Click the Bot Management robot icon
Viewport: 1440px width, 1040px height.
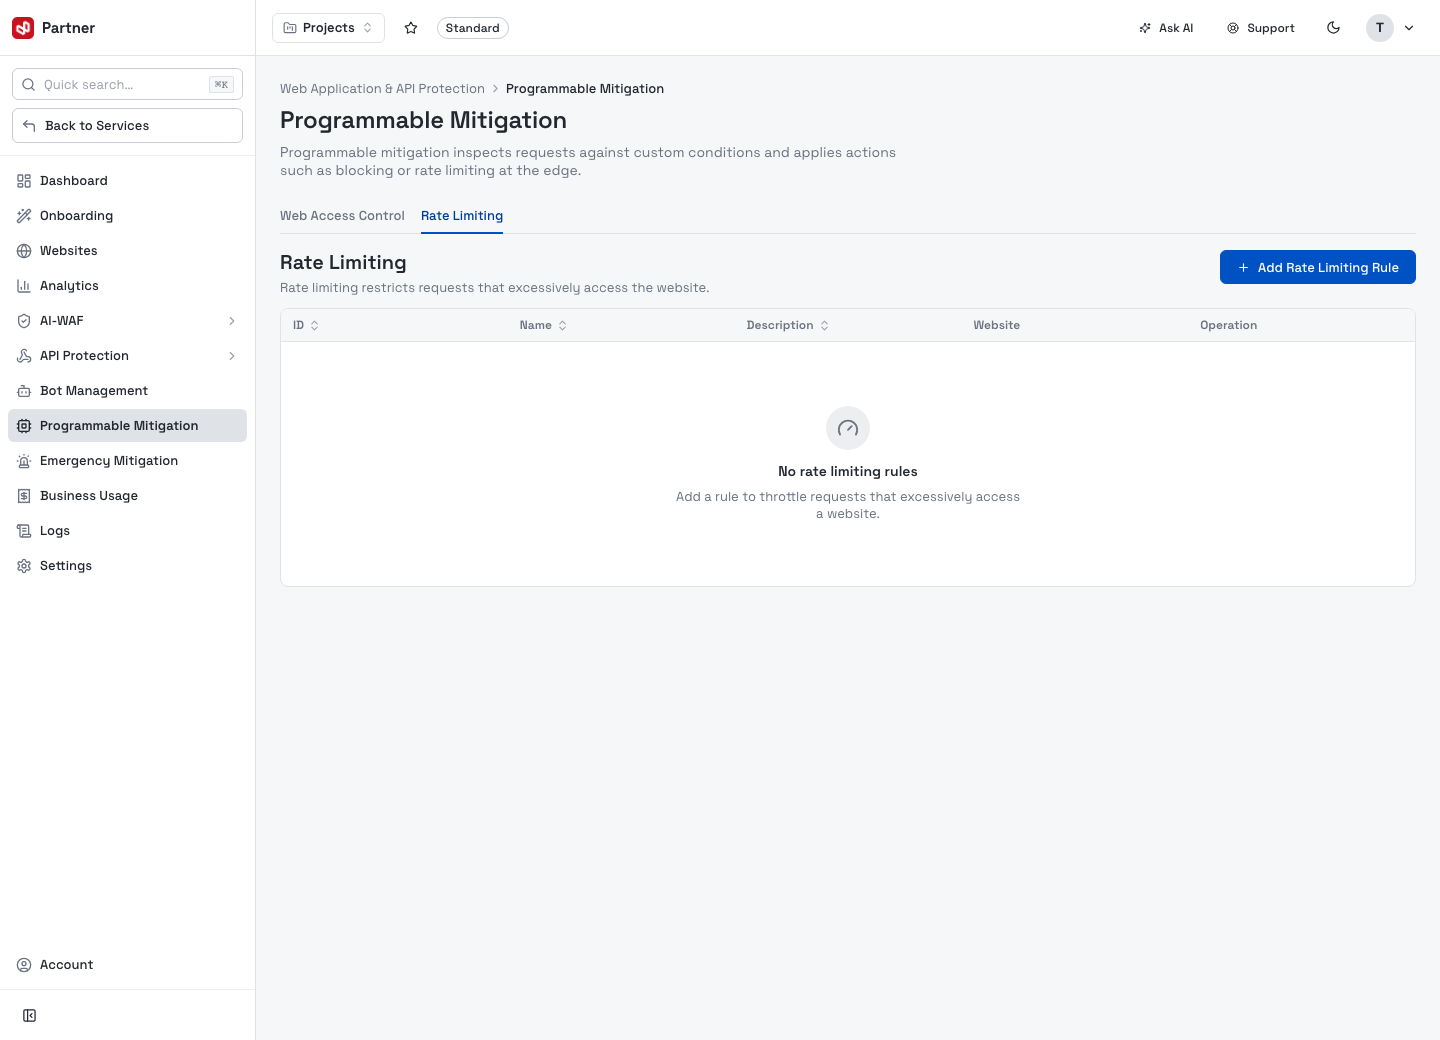pos(24,391)
